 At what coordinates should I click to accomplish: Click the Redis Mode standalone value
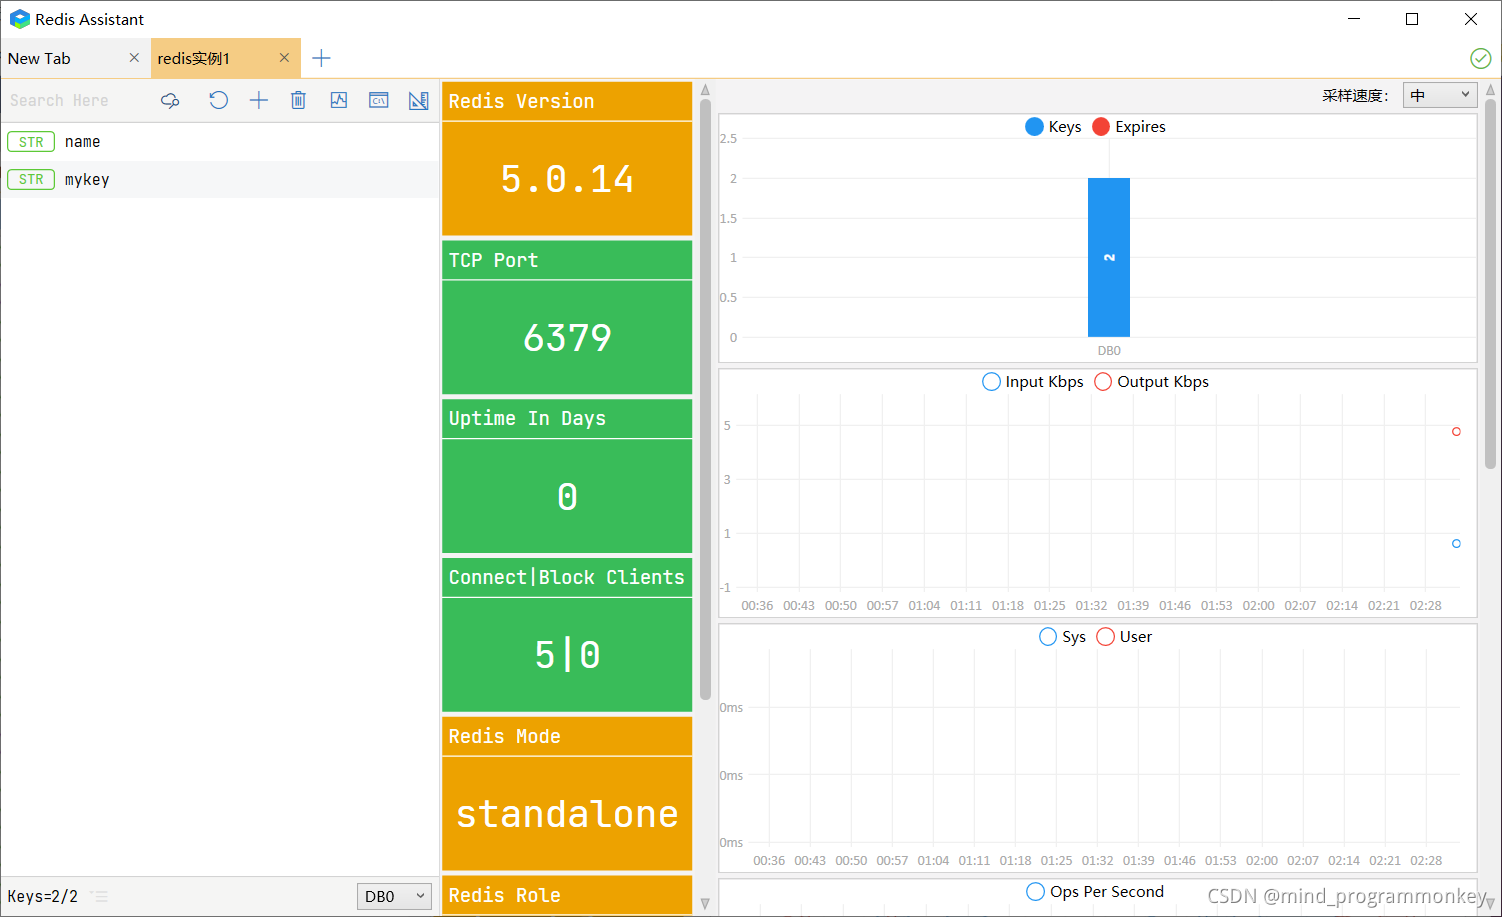567,814
